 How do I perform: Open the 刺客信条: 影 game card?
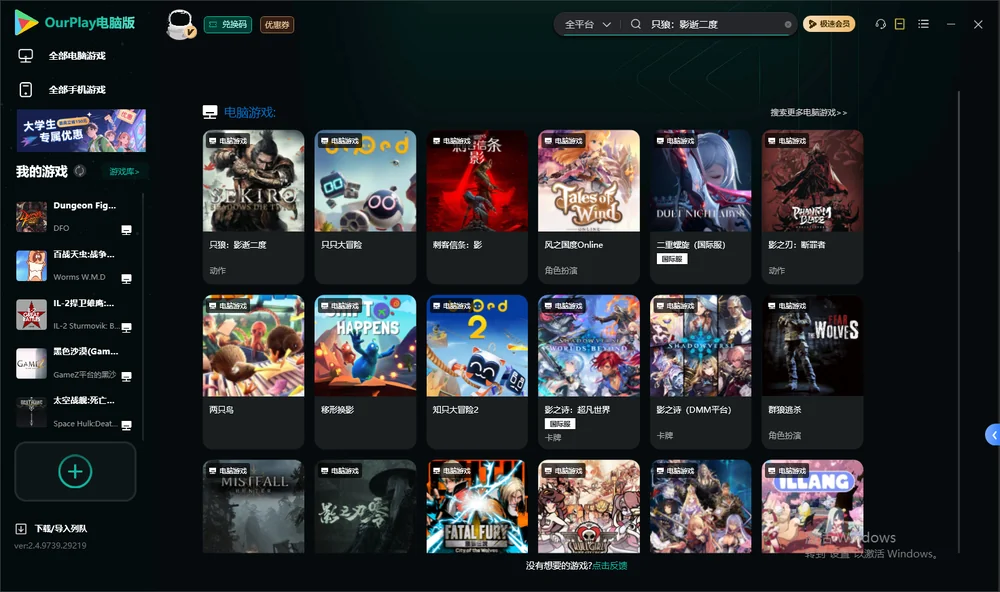coord(477,207)
